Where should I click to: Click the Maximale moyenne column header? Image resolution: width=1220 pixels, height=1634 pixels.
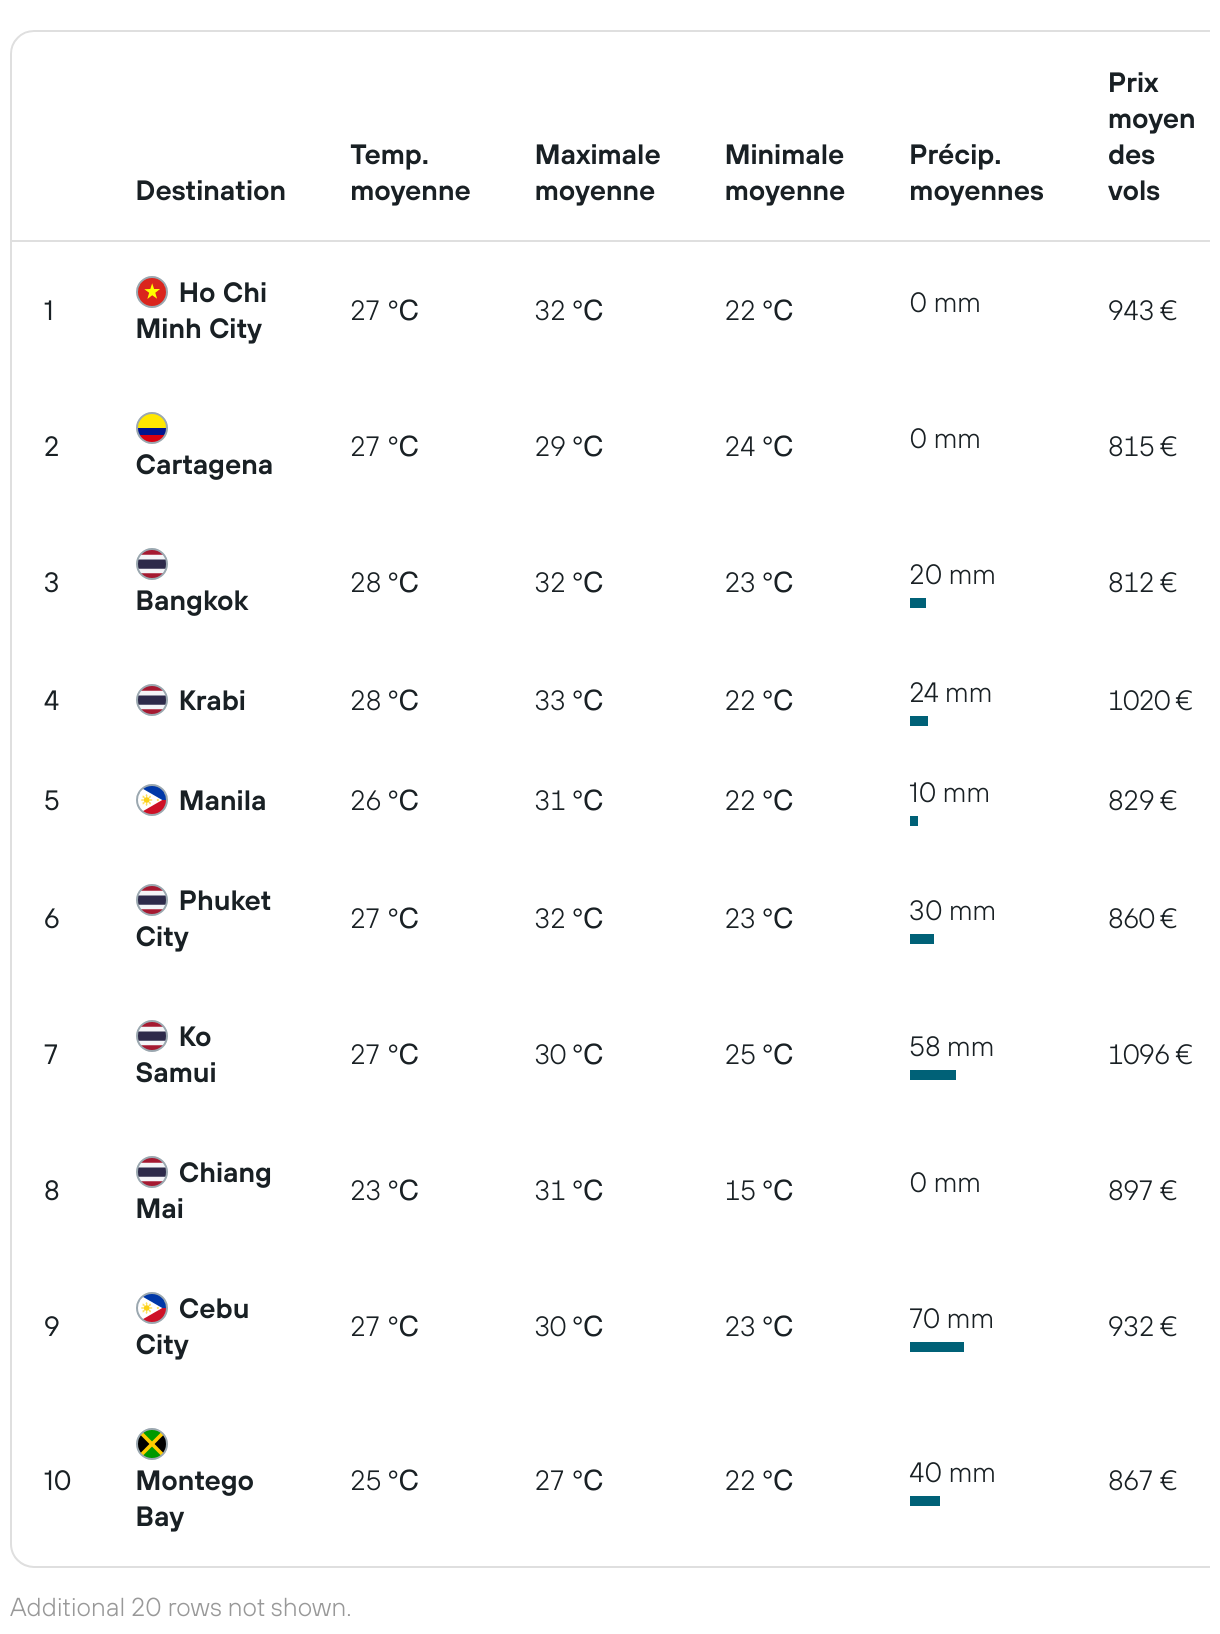[x=597, y=173]
